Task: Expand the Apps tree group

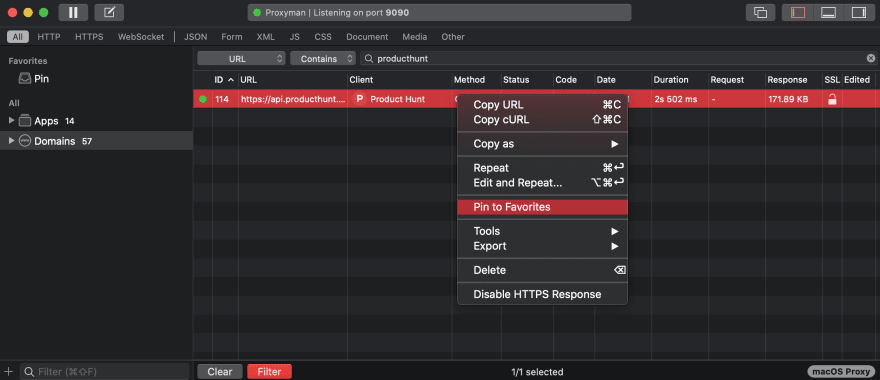Action: (12, 121)
